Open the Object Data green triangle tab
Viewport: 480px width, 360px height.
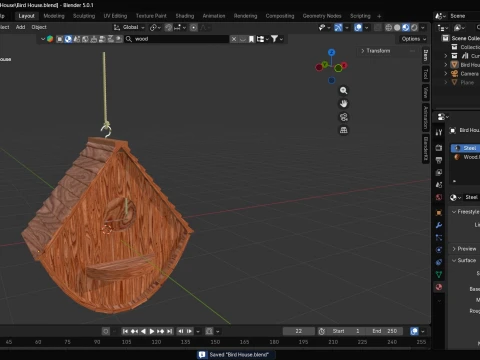tap(439, 274)
